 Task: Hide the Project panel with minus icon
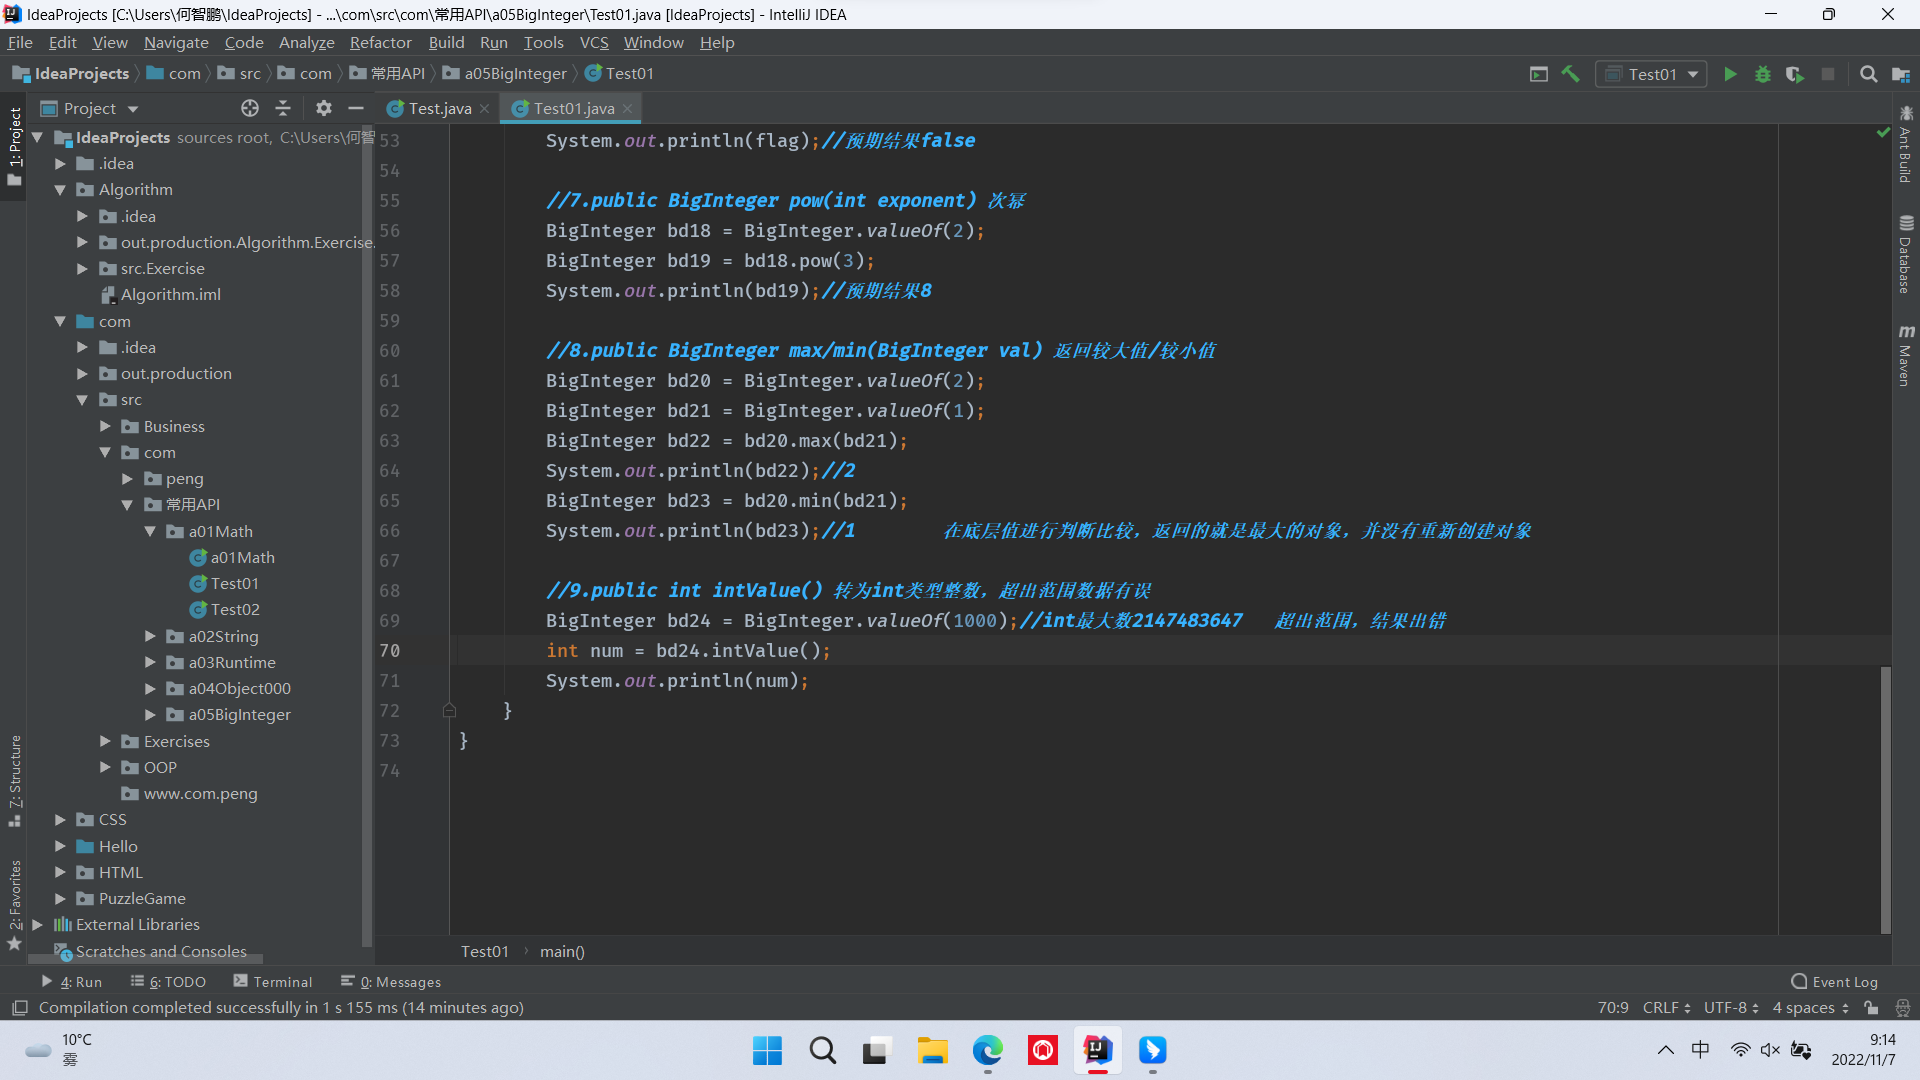355,108
